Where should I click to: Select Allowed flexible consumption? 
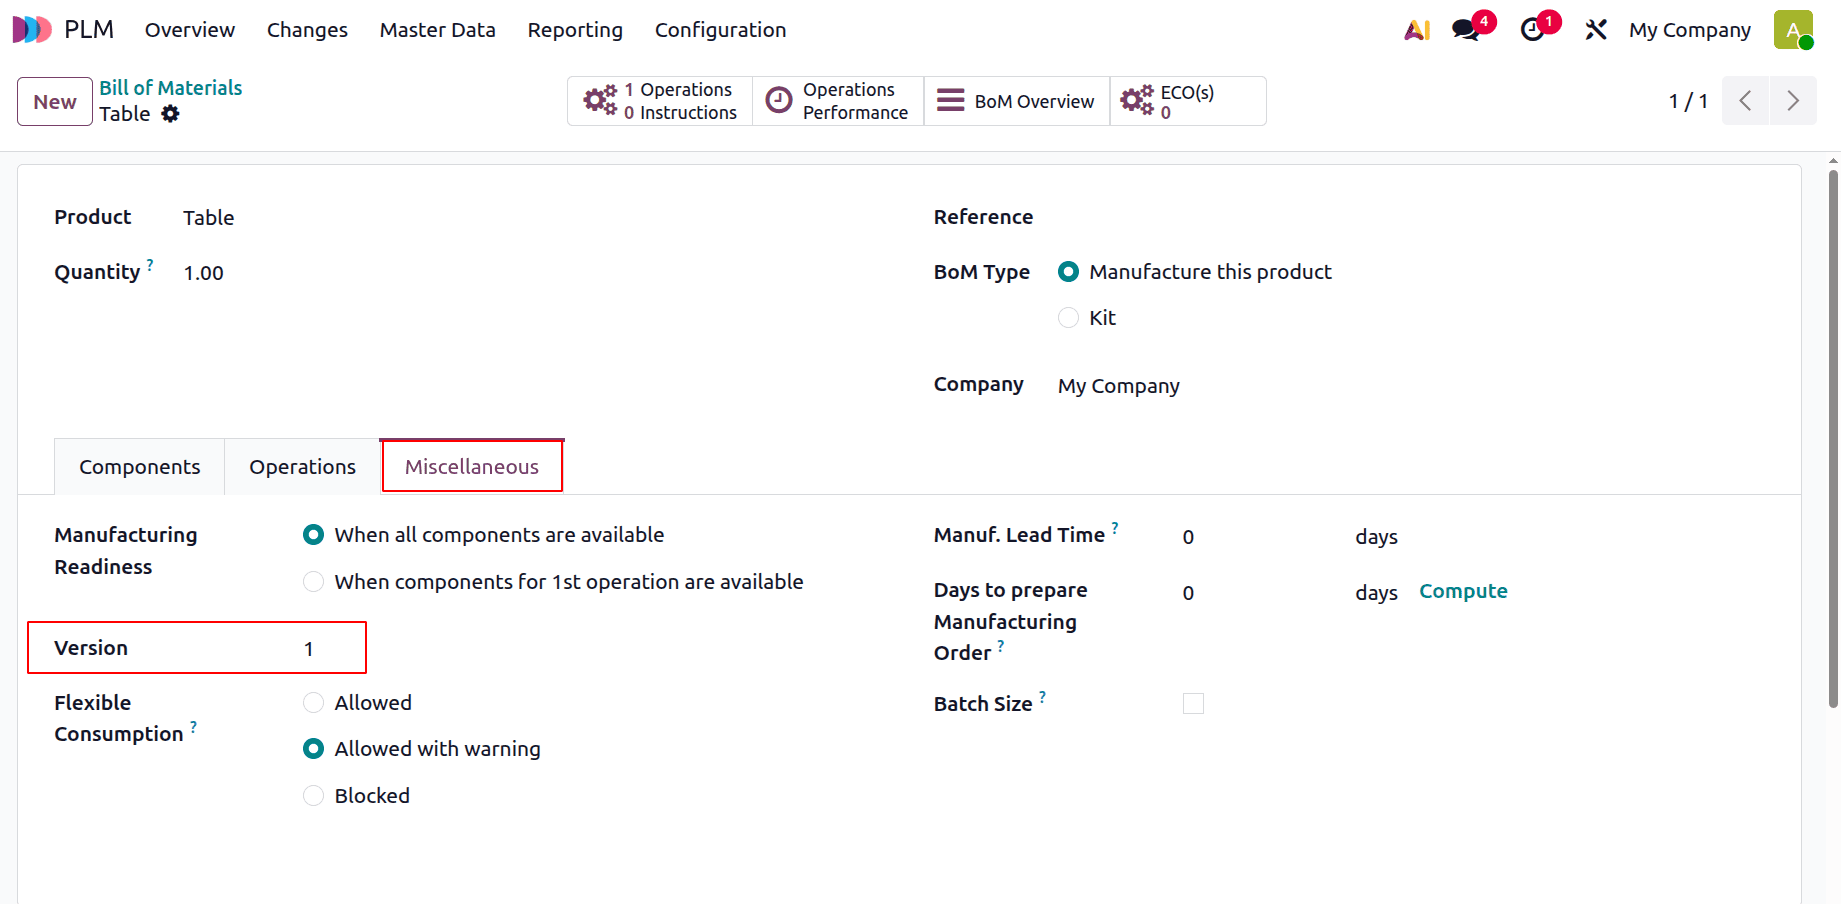(x=313, y=703)
